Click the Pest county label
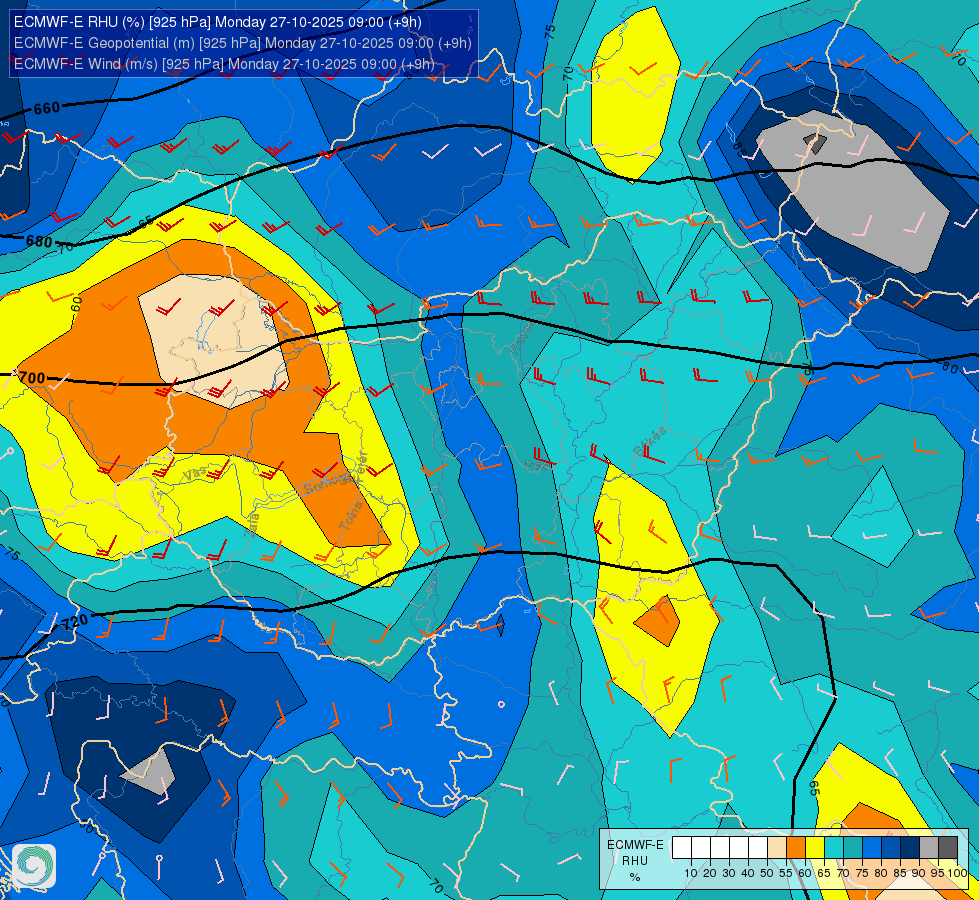The height and width of the screenshot is (900, 979). pos(538,464)
